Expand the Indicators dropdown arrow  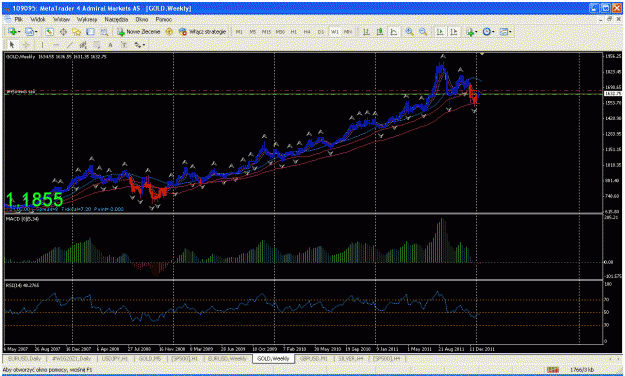[476, 32]
